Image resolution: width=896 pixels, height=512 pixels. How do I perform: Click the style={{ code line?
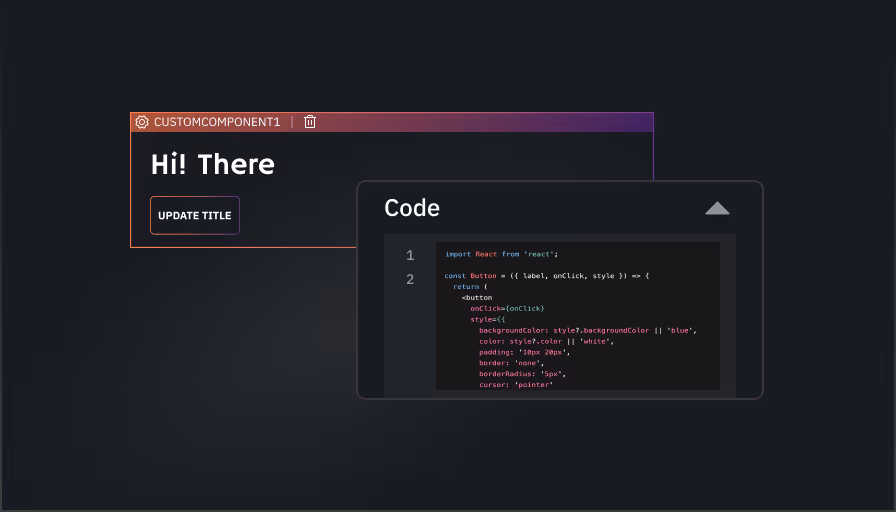pyautogui.click(x=488, y=320)
